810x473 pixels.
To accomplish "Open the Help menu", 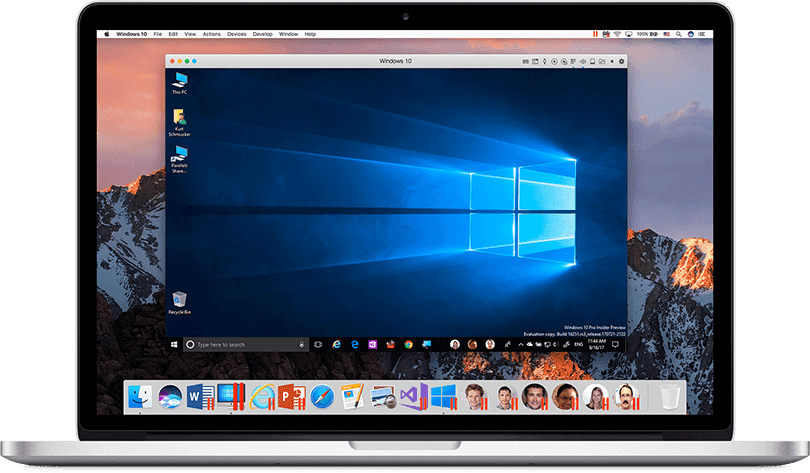I will (310, 34).
